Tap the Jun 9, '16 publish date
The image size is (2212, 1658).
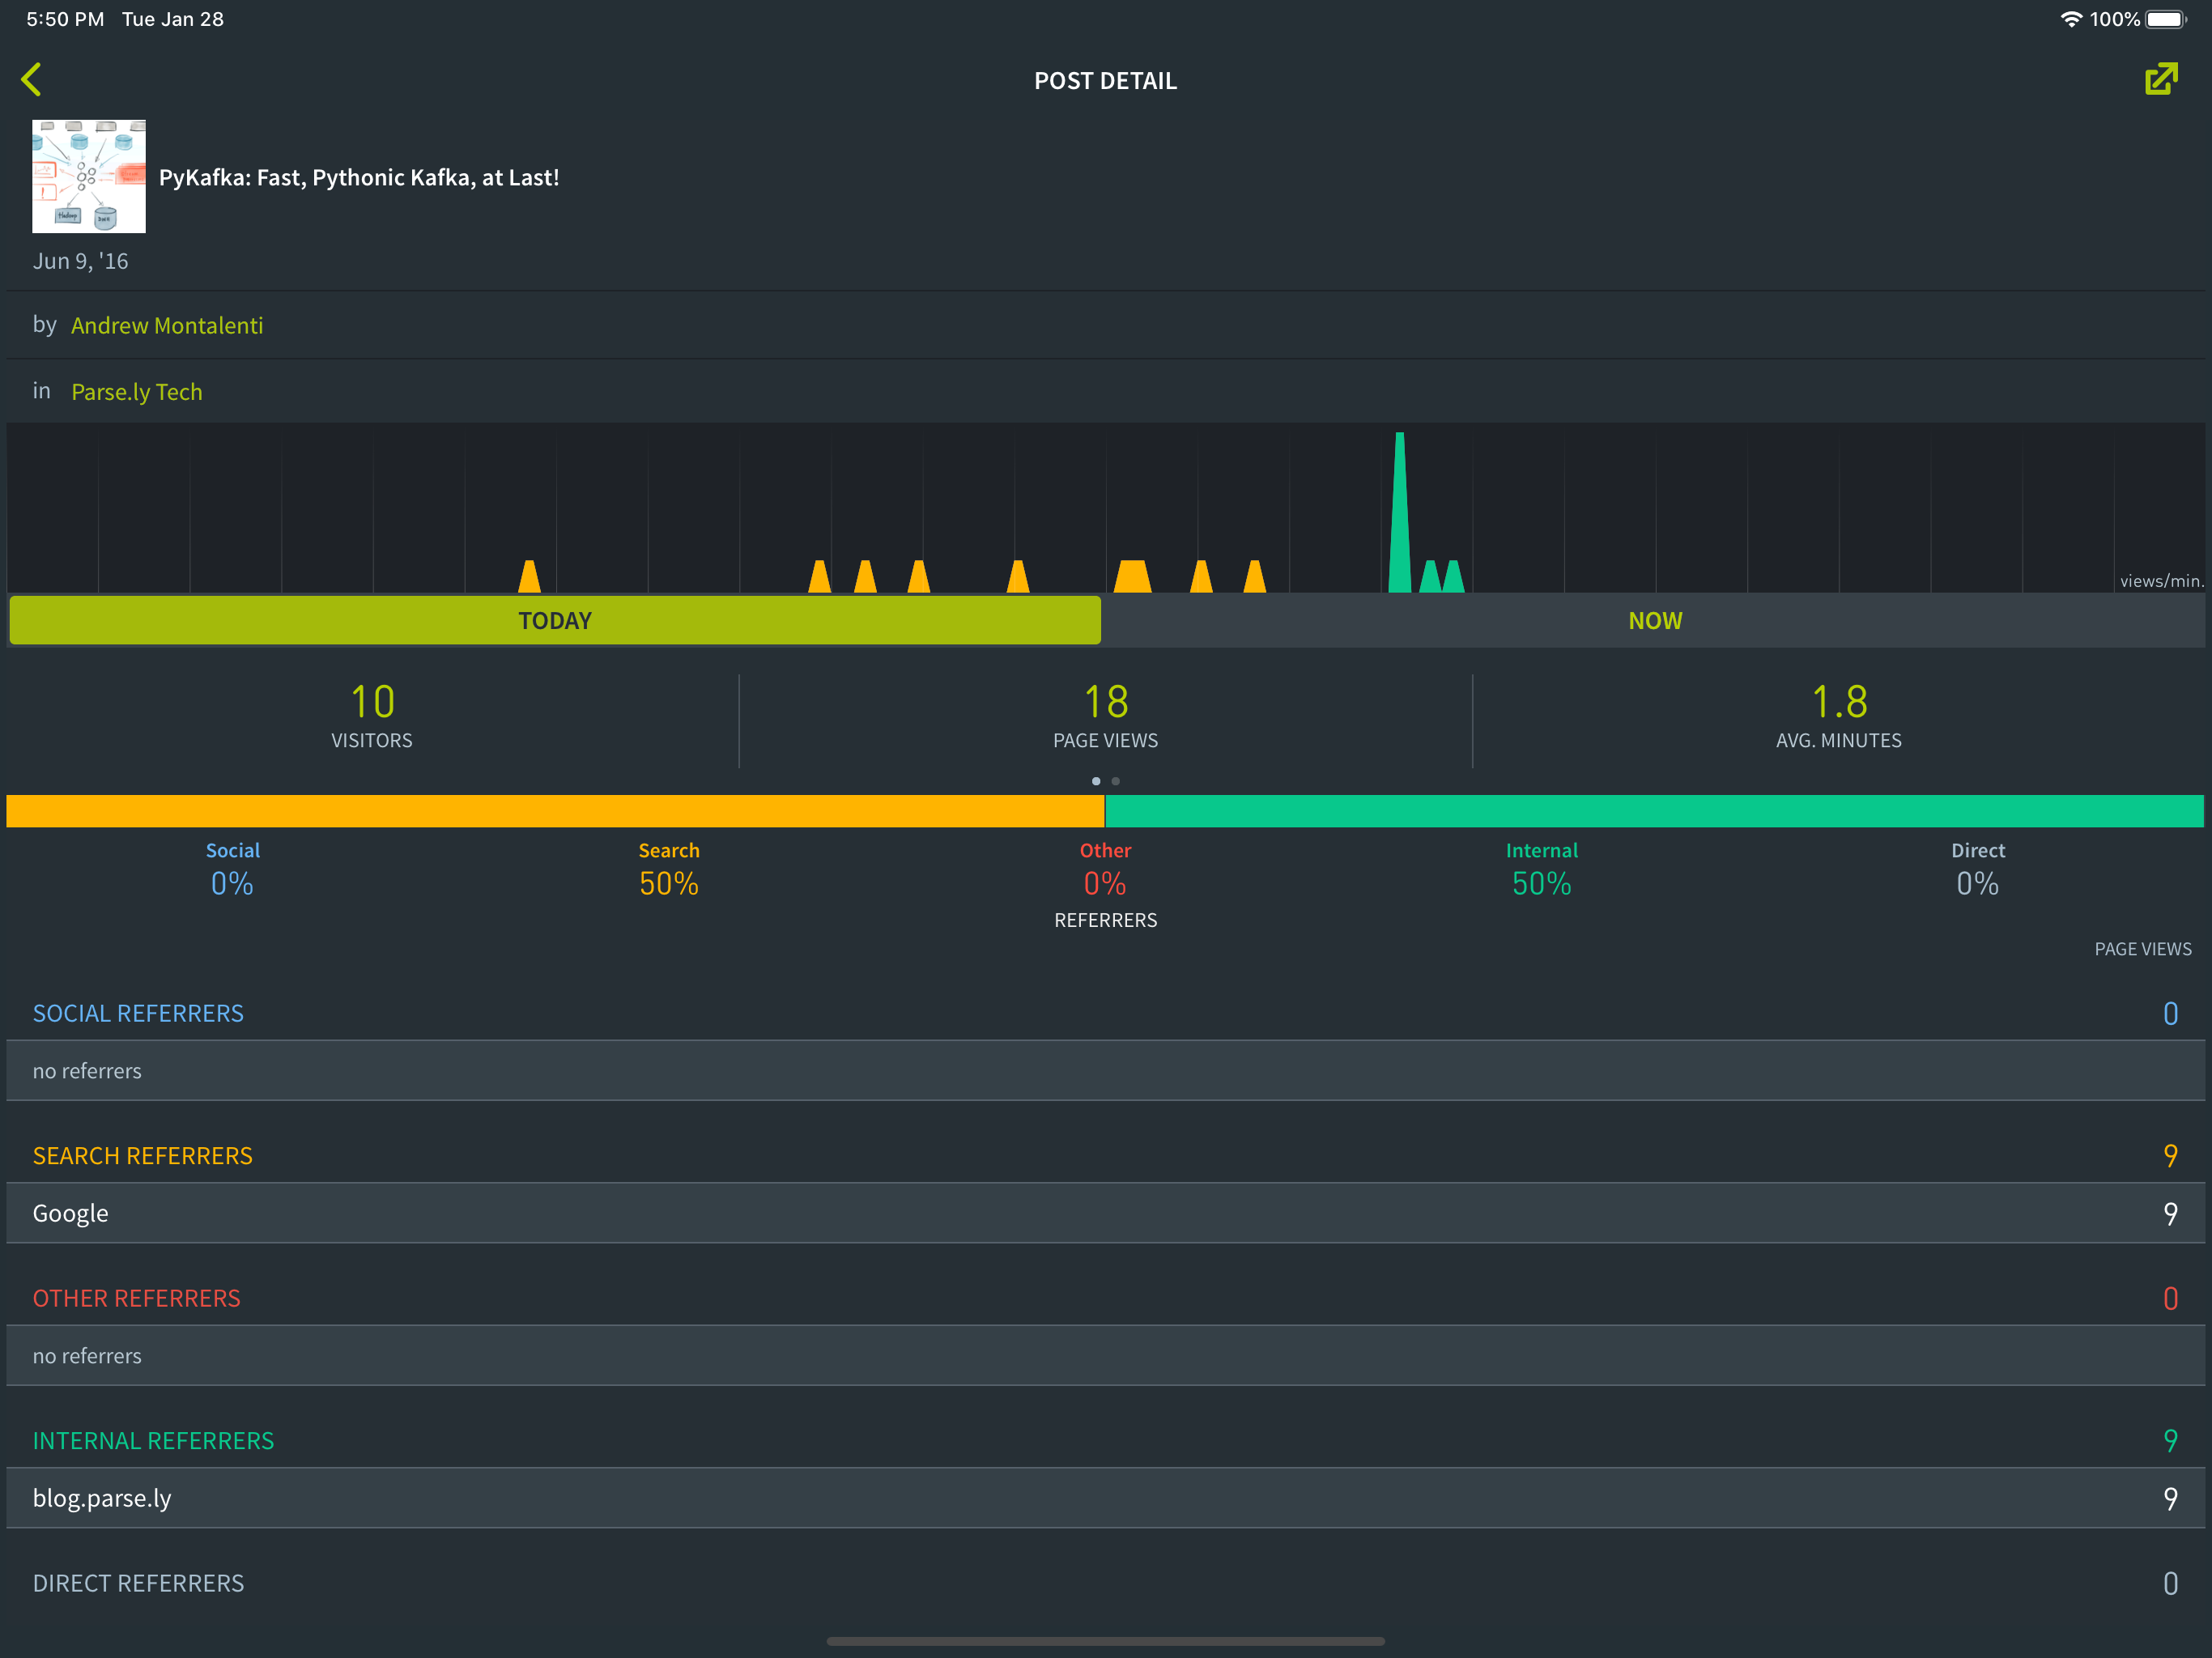click(80, 261)
